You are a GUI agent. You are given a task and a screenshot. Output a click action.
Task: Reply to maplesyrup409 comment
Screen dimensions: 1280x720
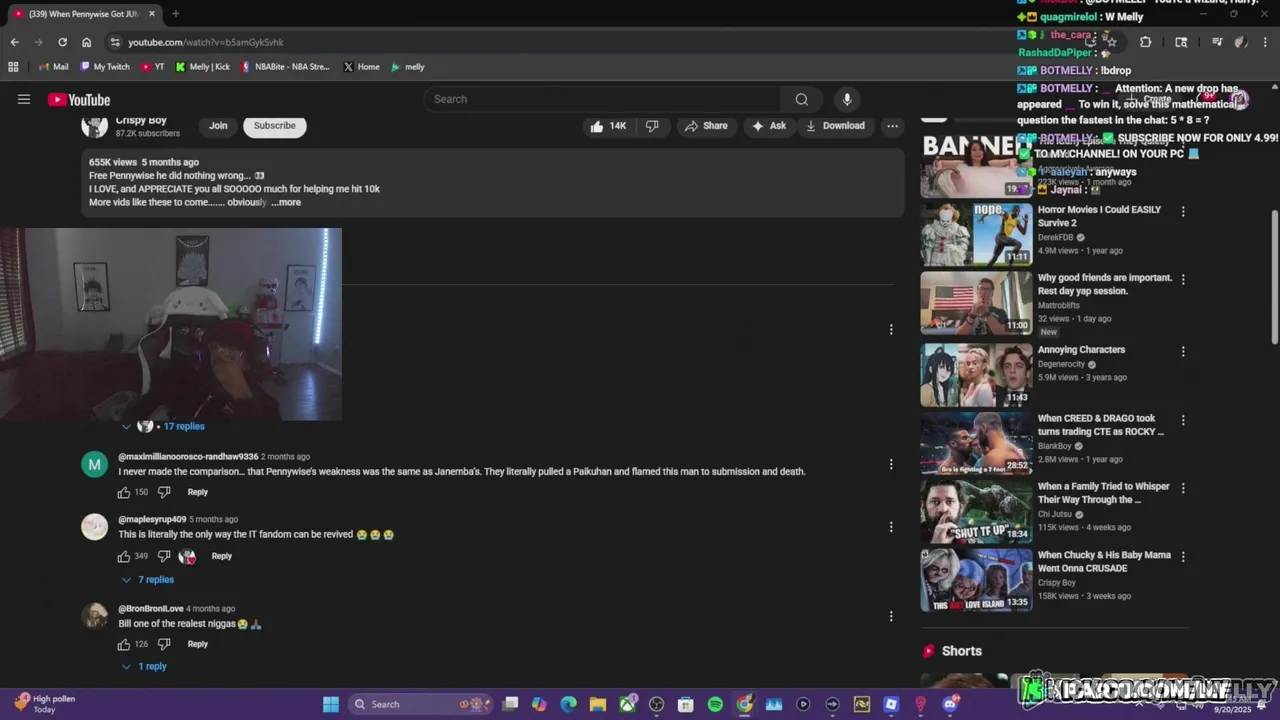pyautogui.click(x=222, y=556)
